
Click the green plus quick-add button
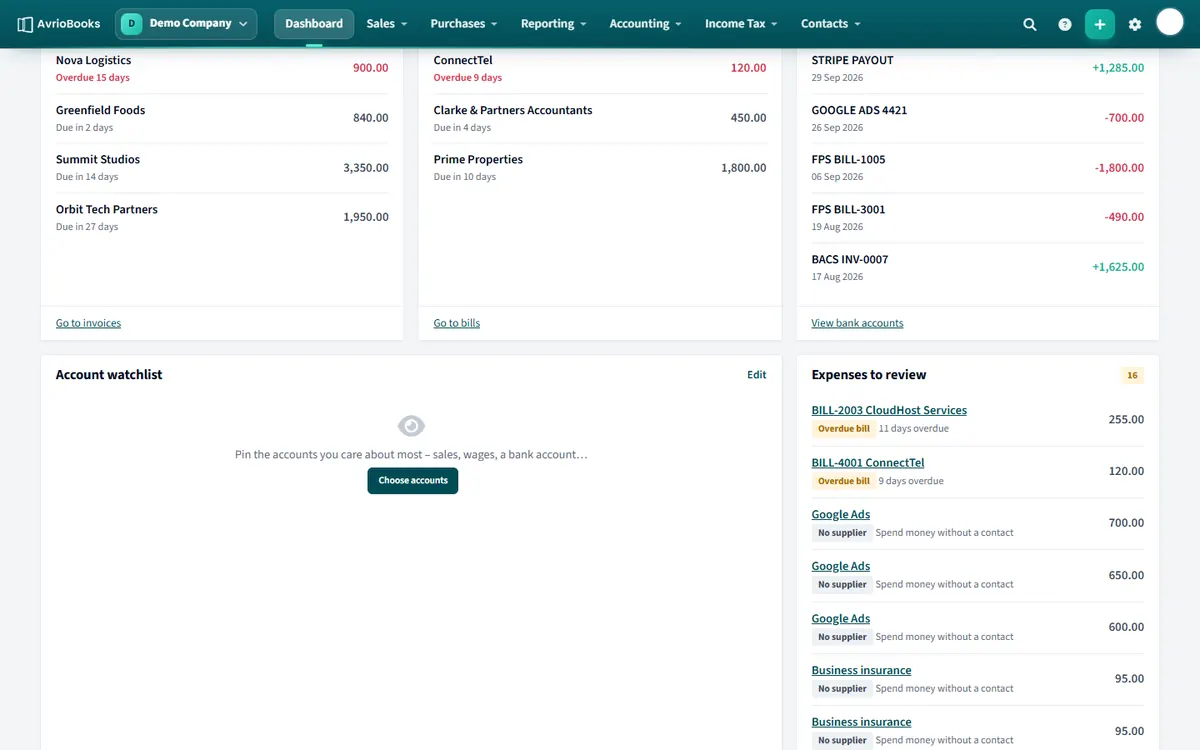pos(1100,24)
